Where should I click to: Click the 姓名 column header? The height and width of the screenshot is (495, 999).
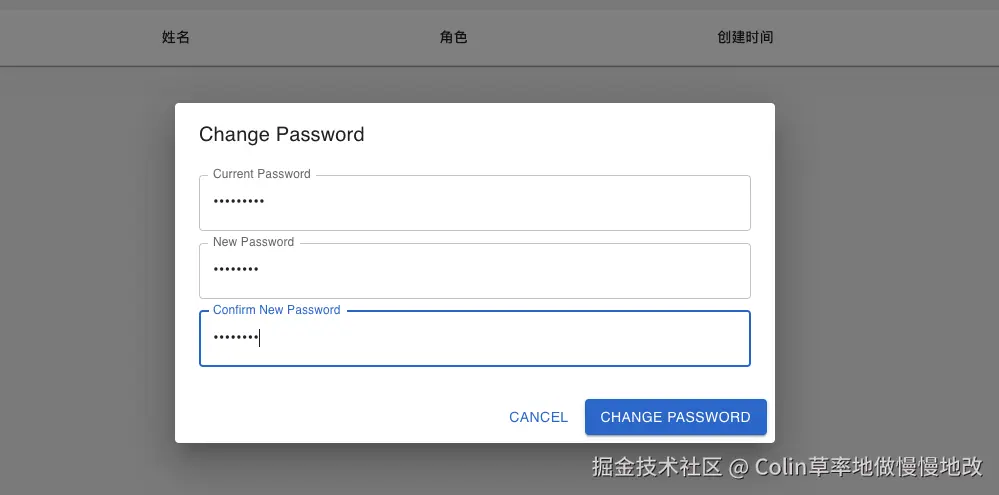(176, 37)
